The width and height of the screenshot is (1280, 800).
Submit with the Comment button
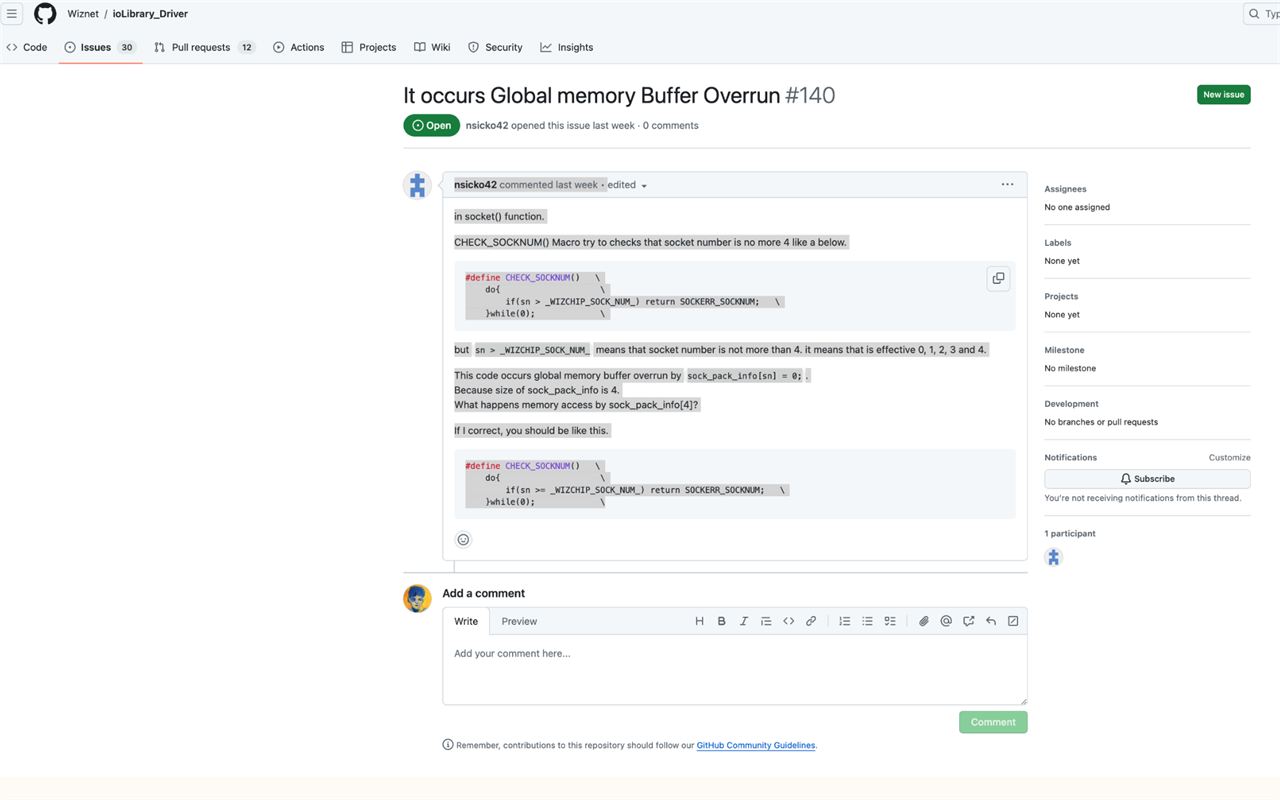993,722
